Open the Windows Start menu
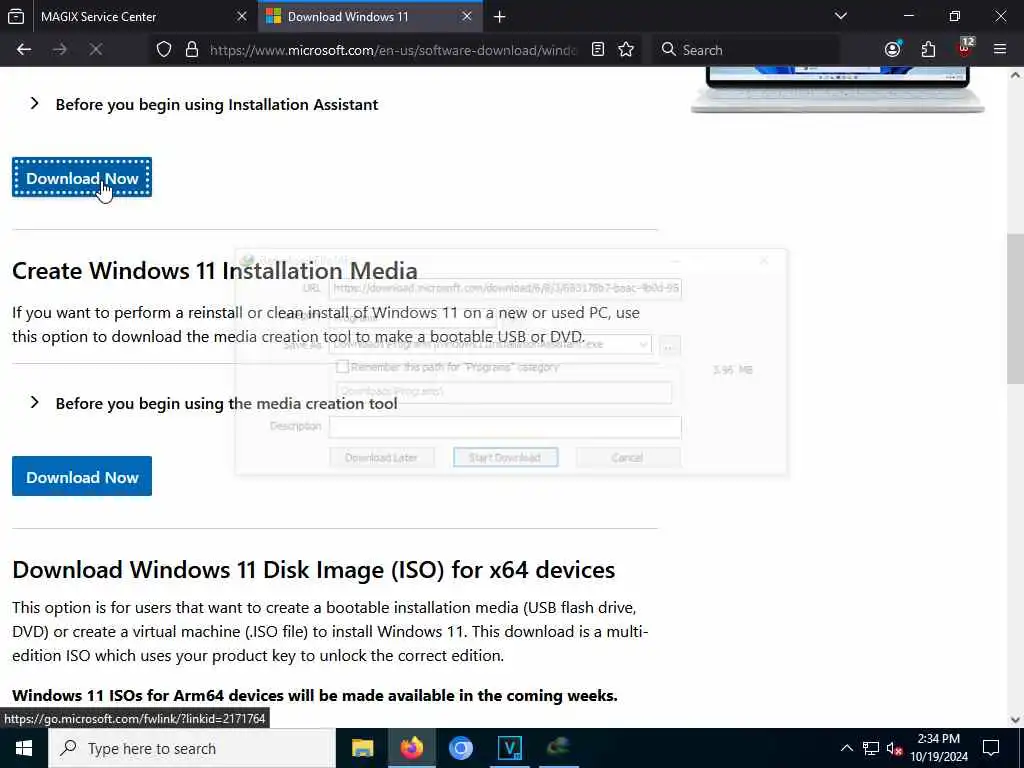This screenshot has width=1024, height=768. point(24,748)
